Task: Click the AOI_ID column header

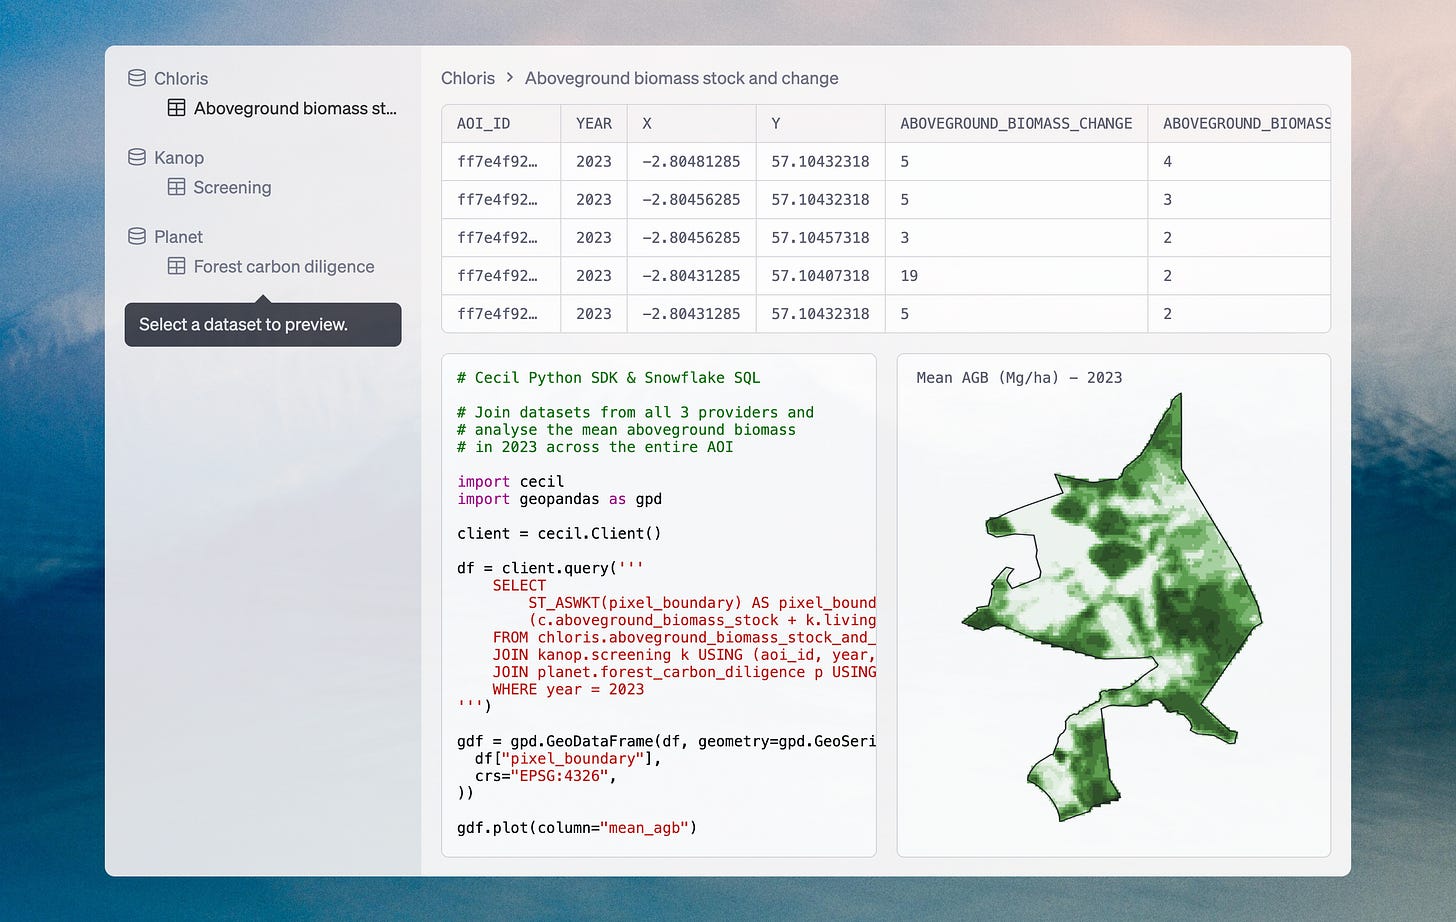Action: click(501, 124)
